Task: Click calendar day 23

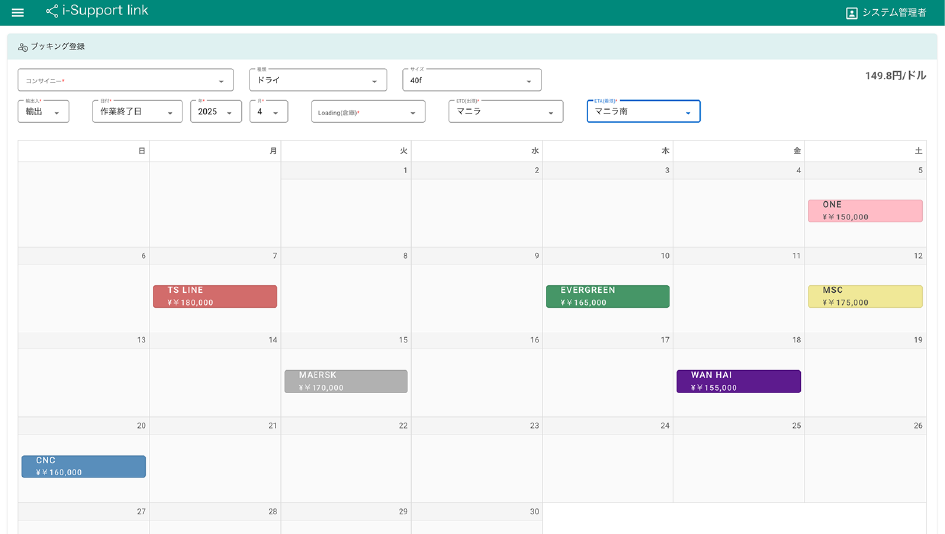Action: [x=477, y=460]
